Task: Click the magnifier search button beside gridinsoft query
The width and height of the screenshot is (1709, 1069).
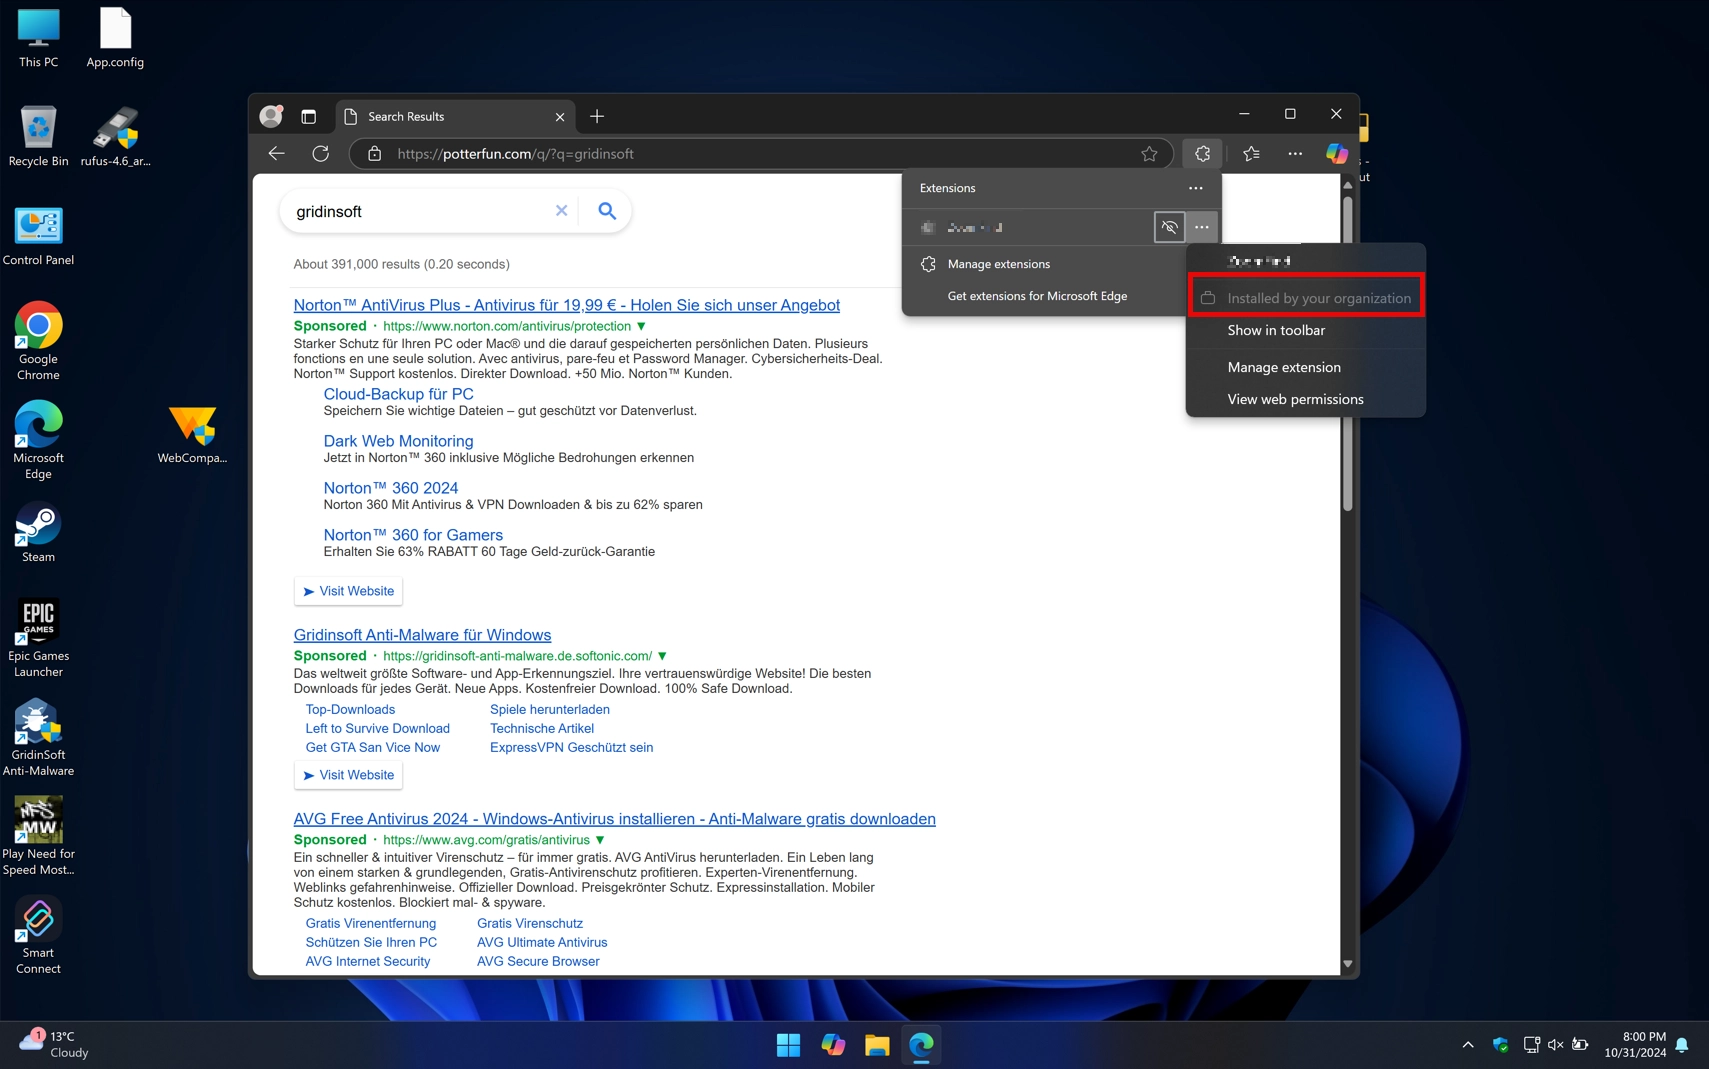Action: 606,211
